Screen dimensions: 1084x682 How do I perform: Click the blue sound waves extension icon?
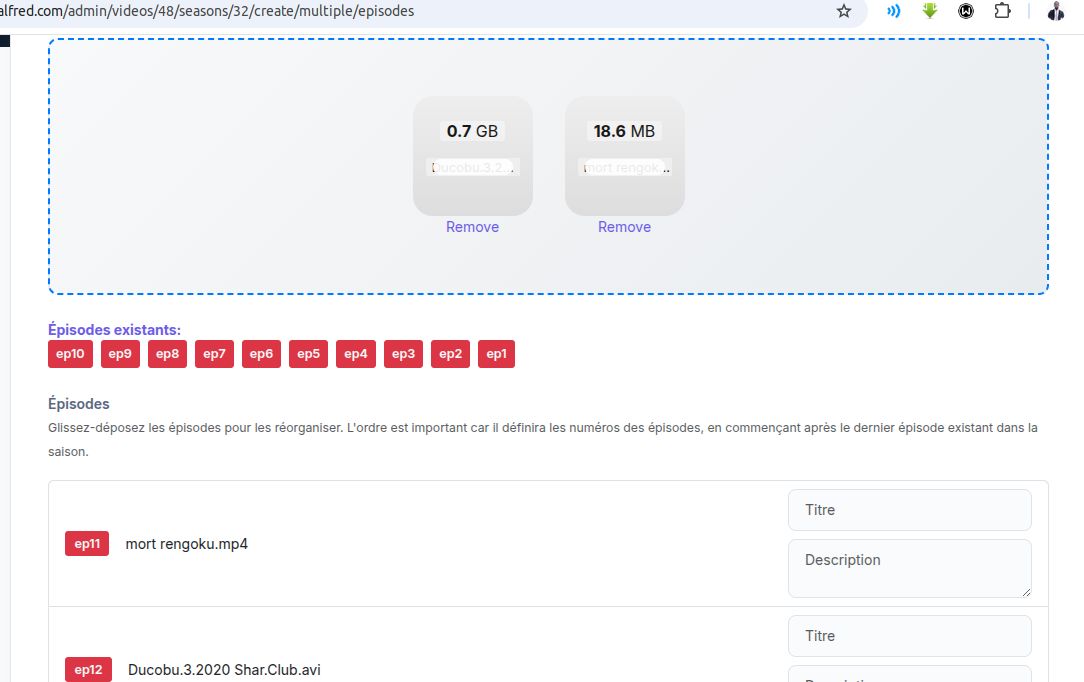tap(894, 12)
